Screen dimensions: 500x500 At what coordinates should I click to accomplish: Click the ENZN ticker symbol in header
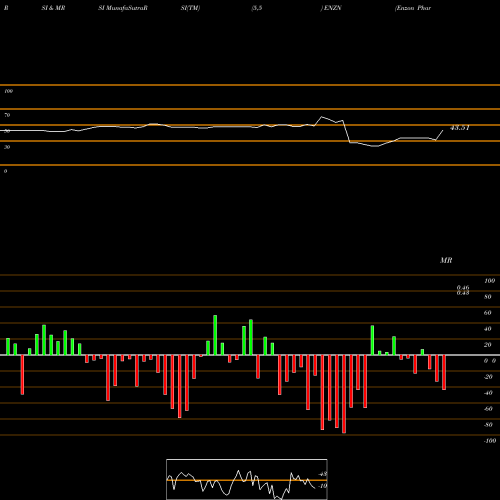tap(332, 8)
